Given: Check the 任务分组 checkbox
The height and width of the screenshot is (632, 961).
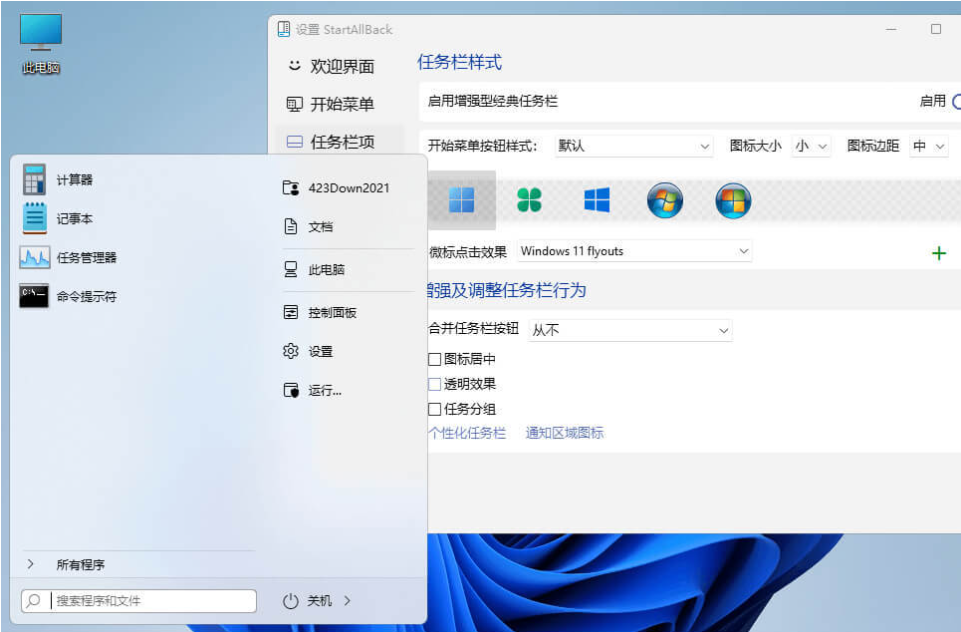Looking at the screenshot, I should pyautogui.click(x=435, y=409).
